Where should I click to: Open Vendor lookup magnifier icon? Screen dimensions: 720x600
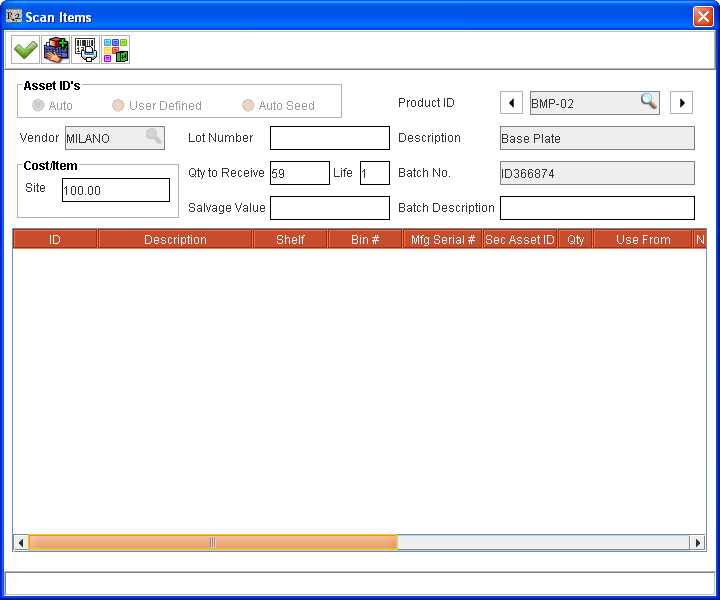(153, 137)
